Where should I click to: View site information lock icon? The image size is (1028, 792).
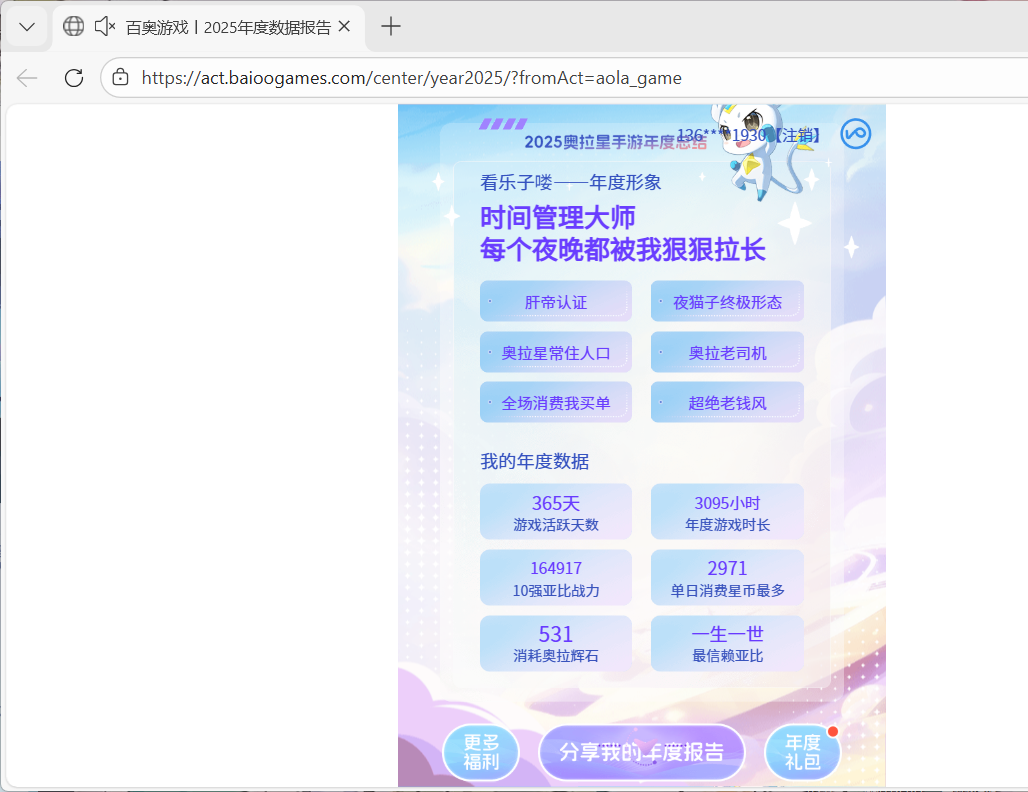tap(120, 77)
